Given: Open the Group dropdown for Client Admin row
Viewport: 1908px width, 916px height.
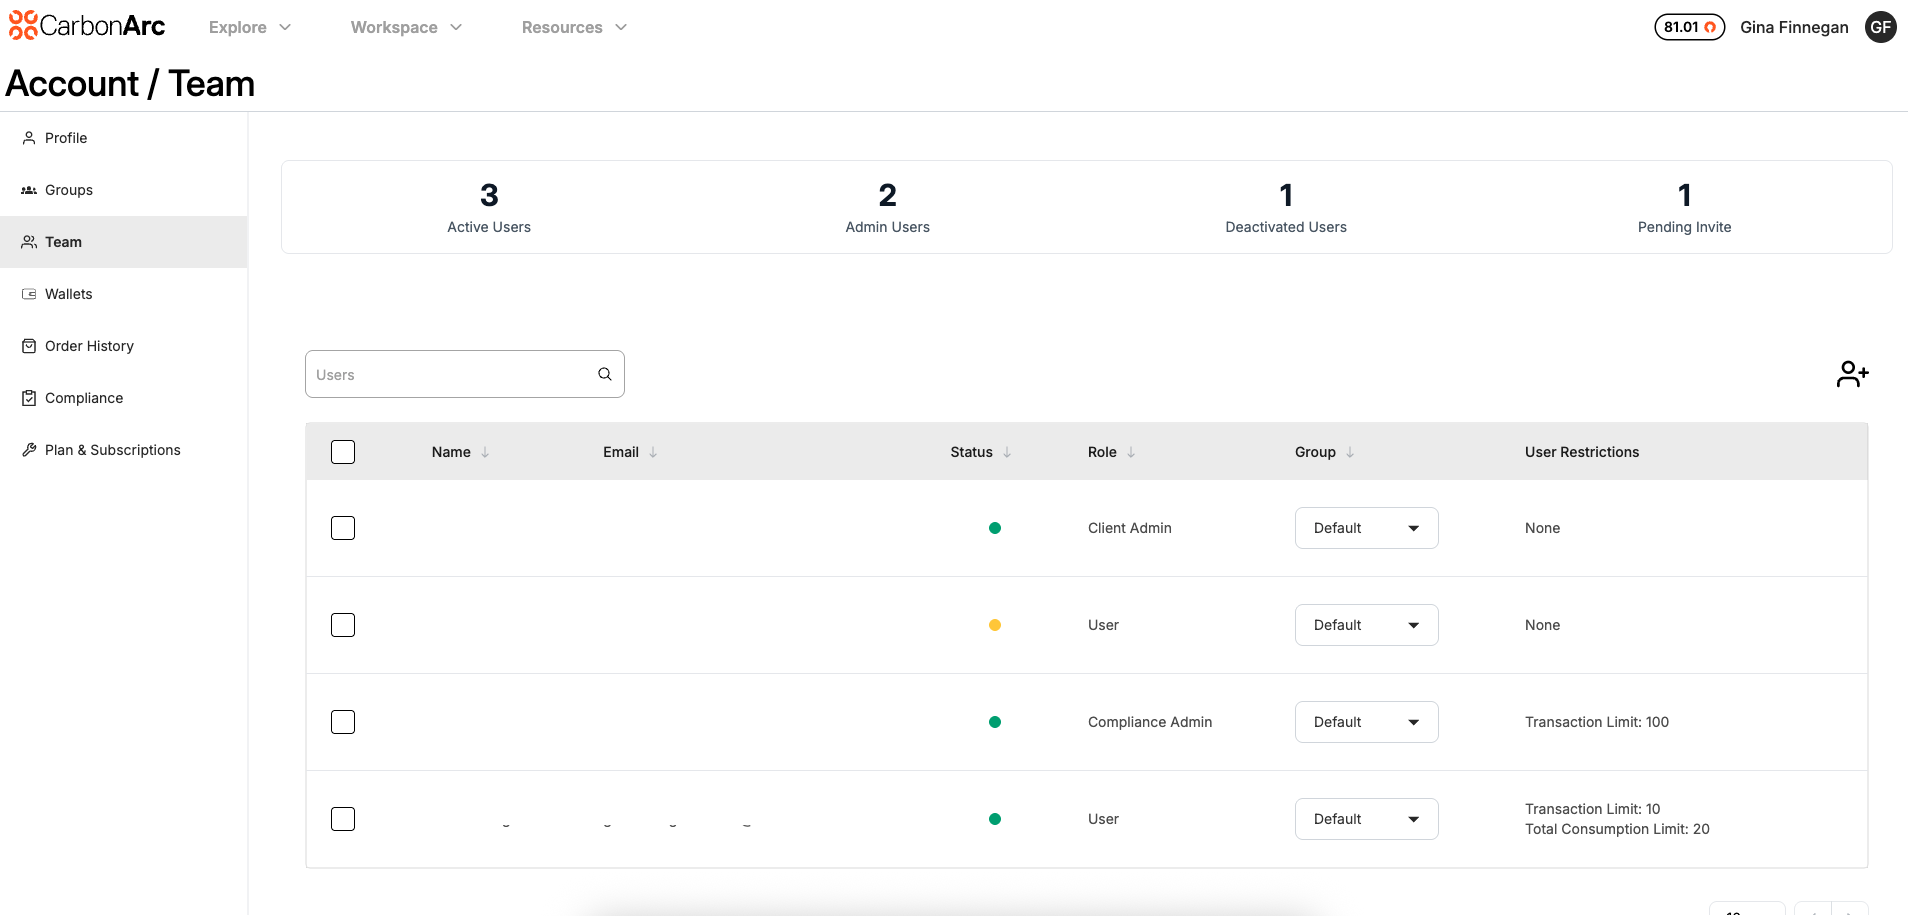Looking at the screenshot, I should pos(1365,527).
